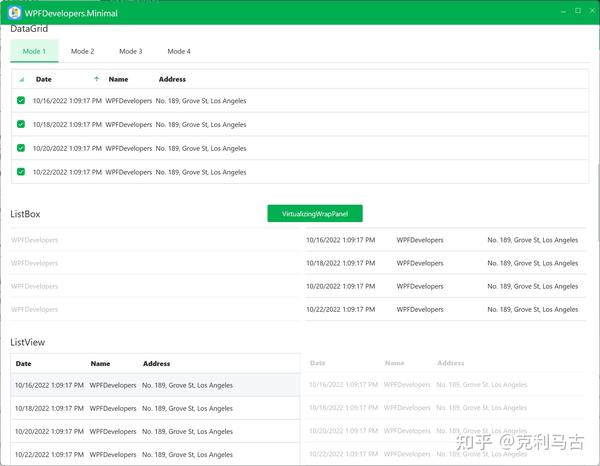Select the enabled ListBox item dated 10/16/2022

click(445, 240)
